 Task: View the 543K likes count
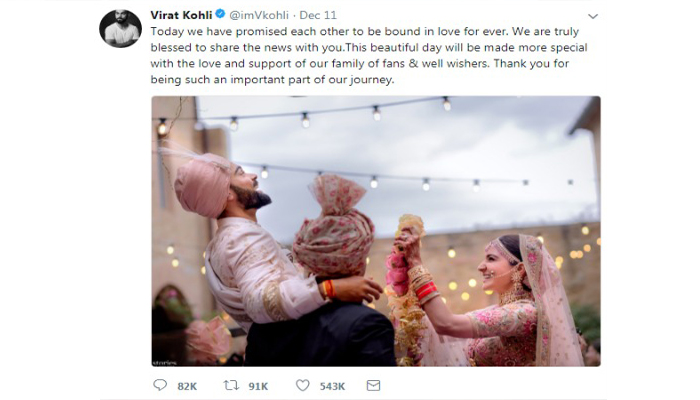click(x=333, y=386)
